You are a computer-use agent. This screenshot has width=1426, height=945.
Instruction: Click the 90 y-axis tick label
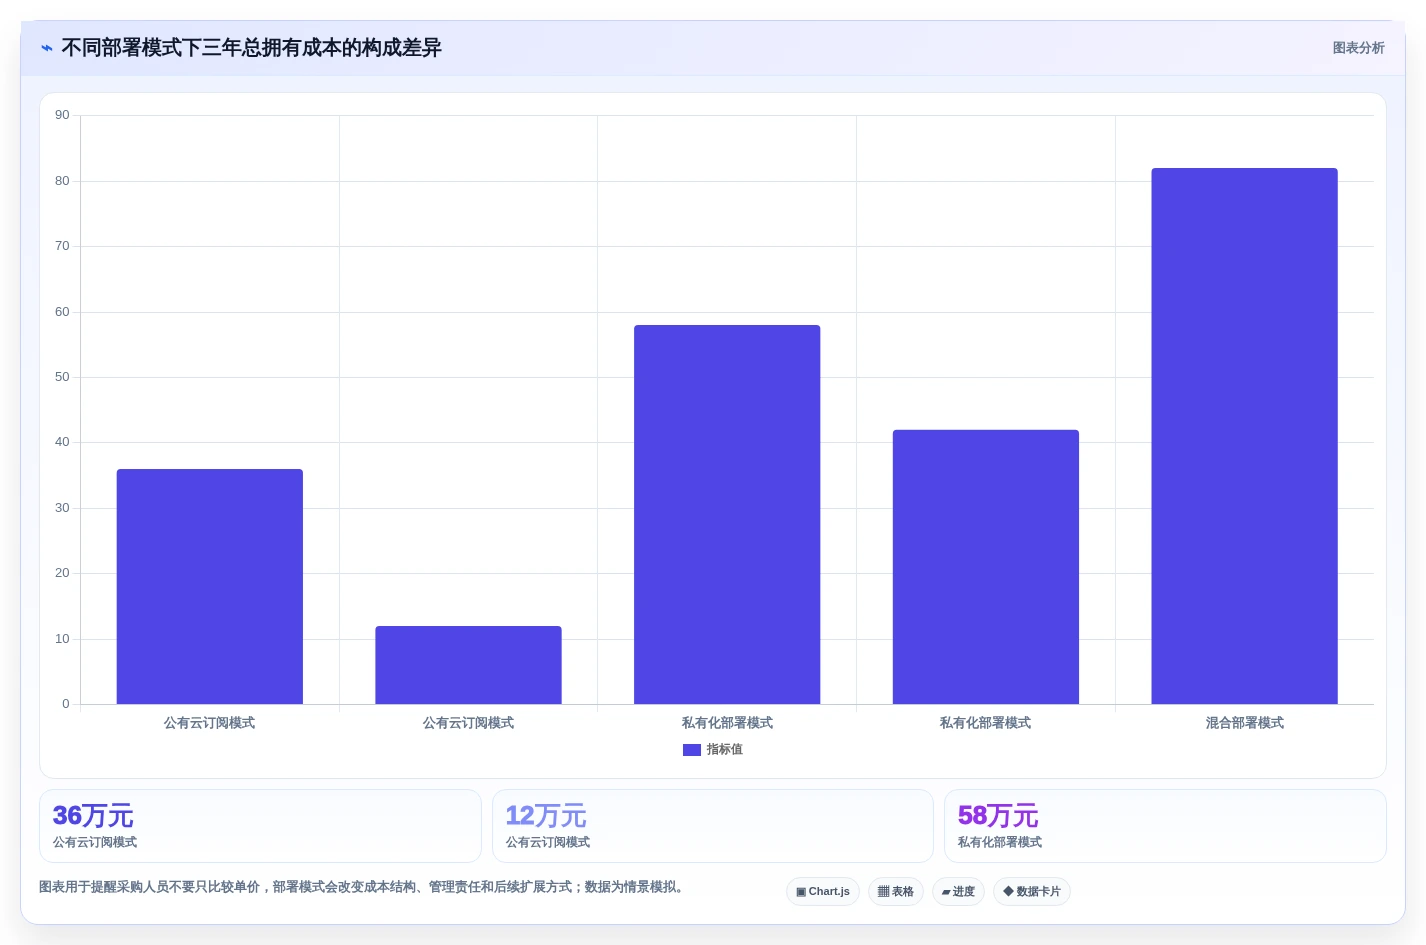(x=62, y=115)
